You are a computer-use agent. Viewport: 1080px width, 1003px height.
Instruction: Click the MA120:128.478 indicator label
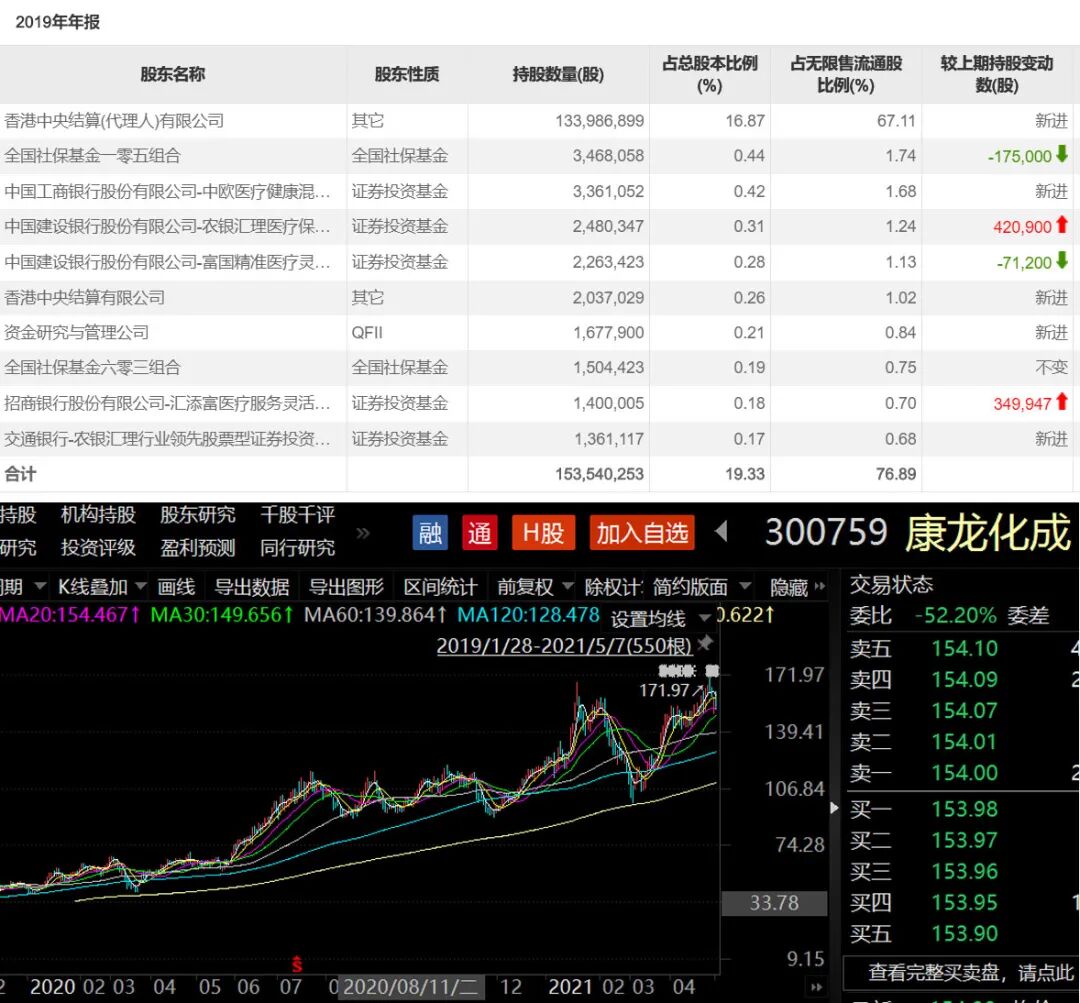click(528, 614)
